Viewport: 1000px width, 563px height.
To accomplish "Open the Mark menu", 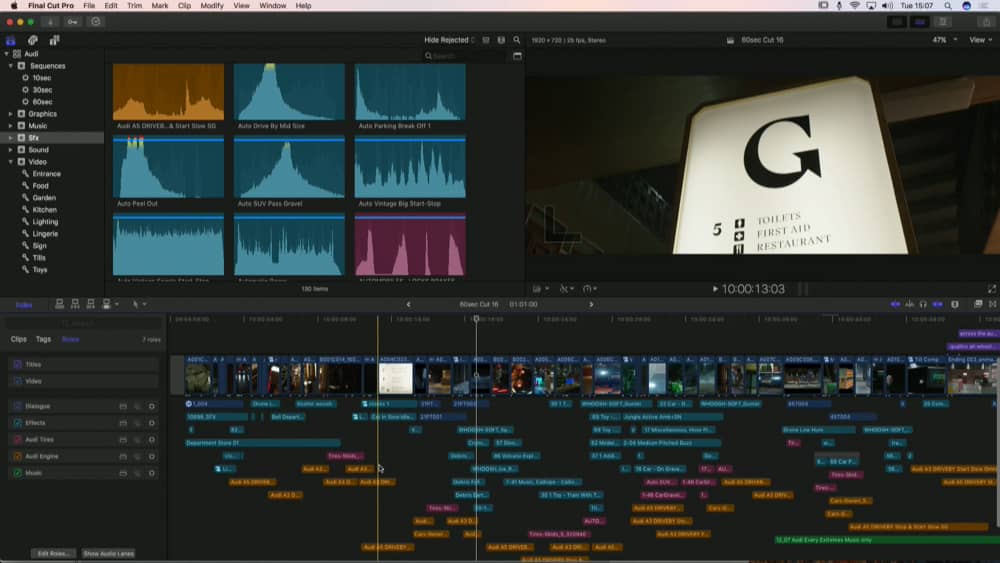I will click(x=159, y=6).
